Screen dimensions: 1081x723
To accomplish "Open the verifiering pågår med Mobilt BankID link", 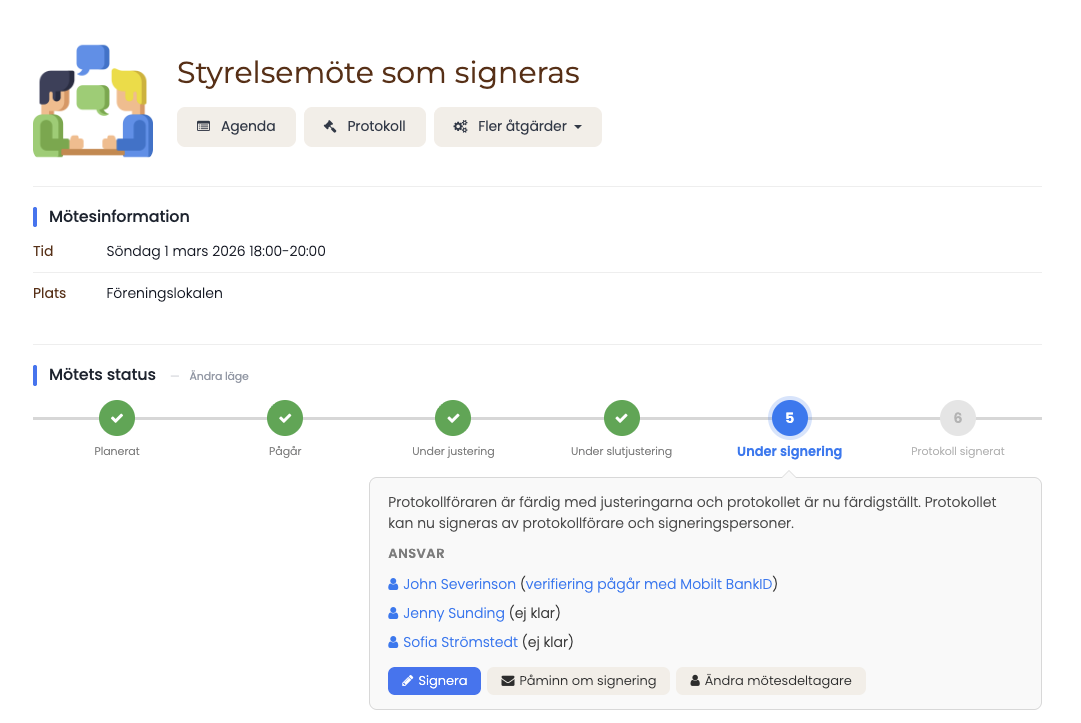I will (649, 584).
